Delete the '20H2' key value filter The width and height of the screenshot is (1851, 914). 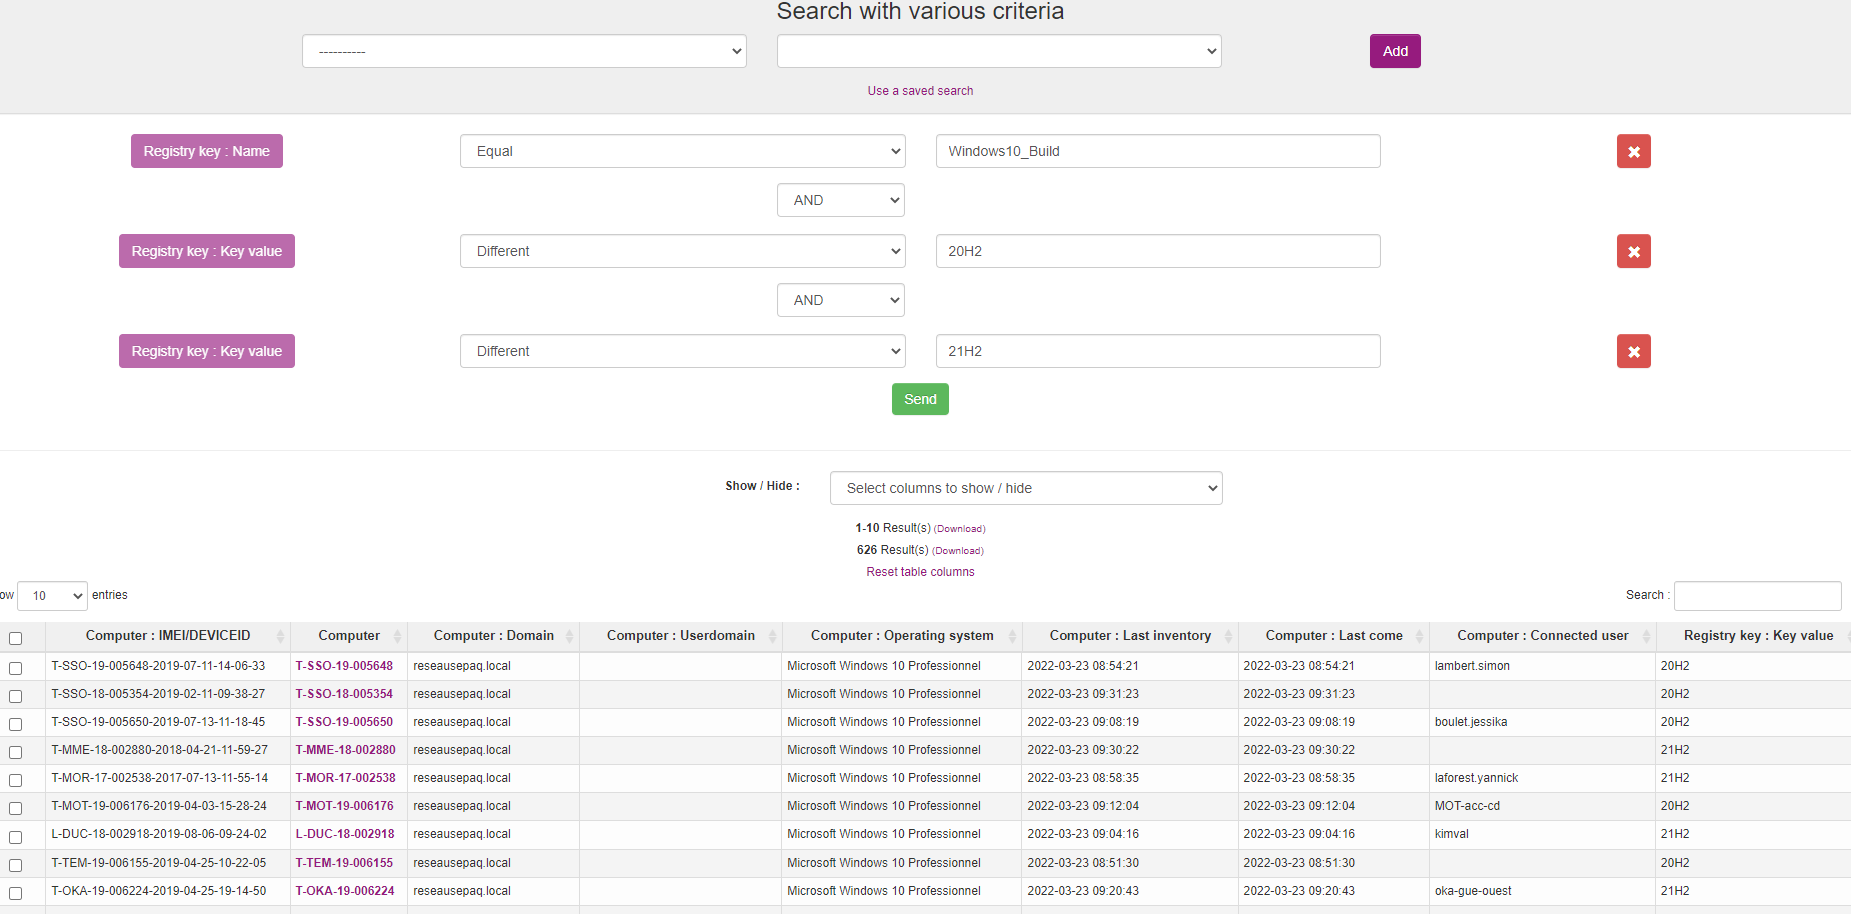[1633, 251]
